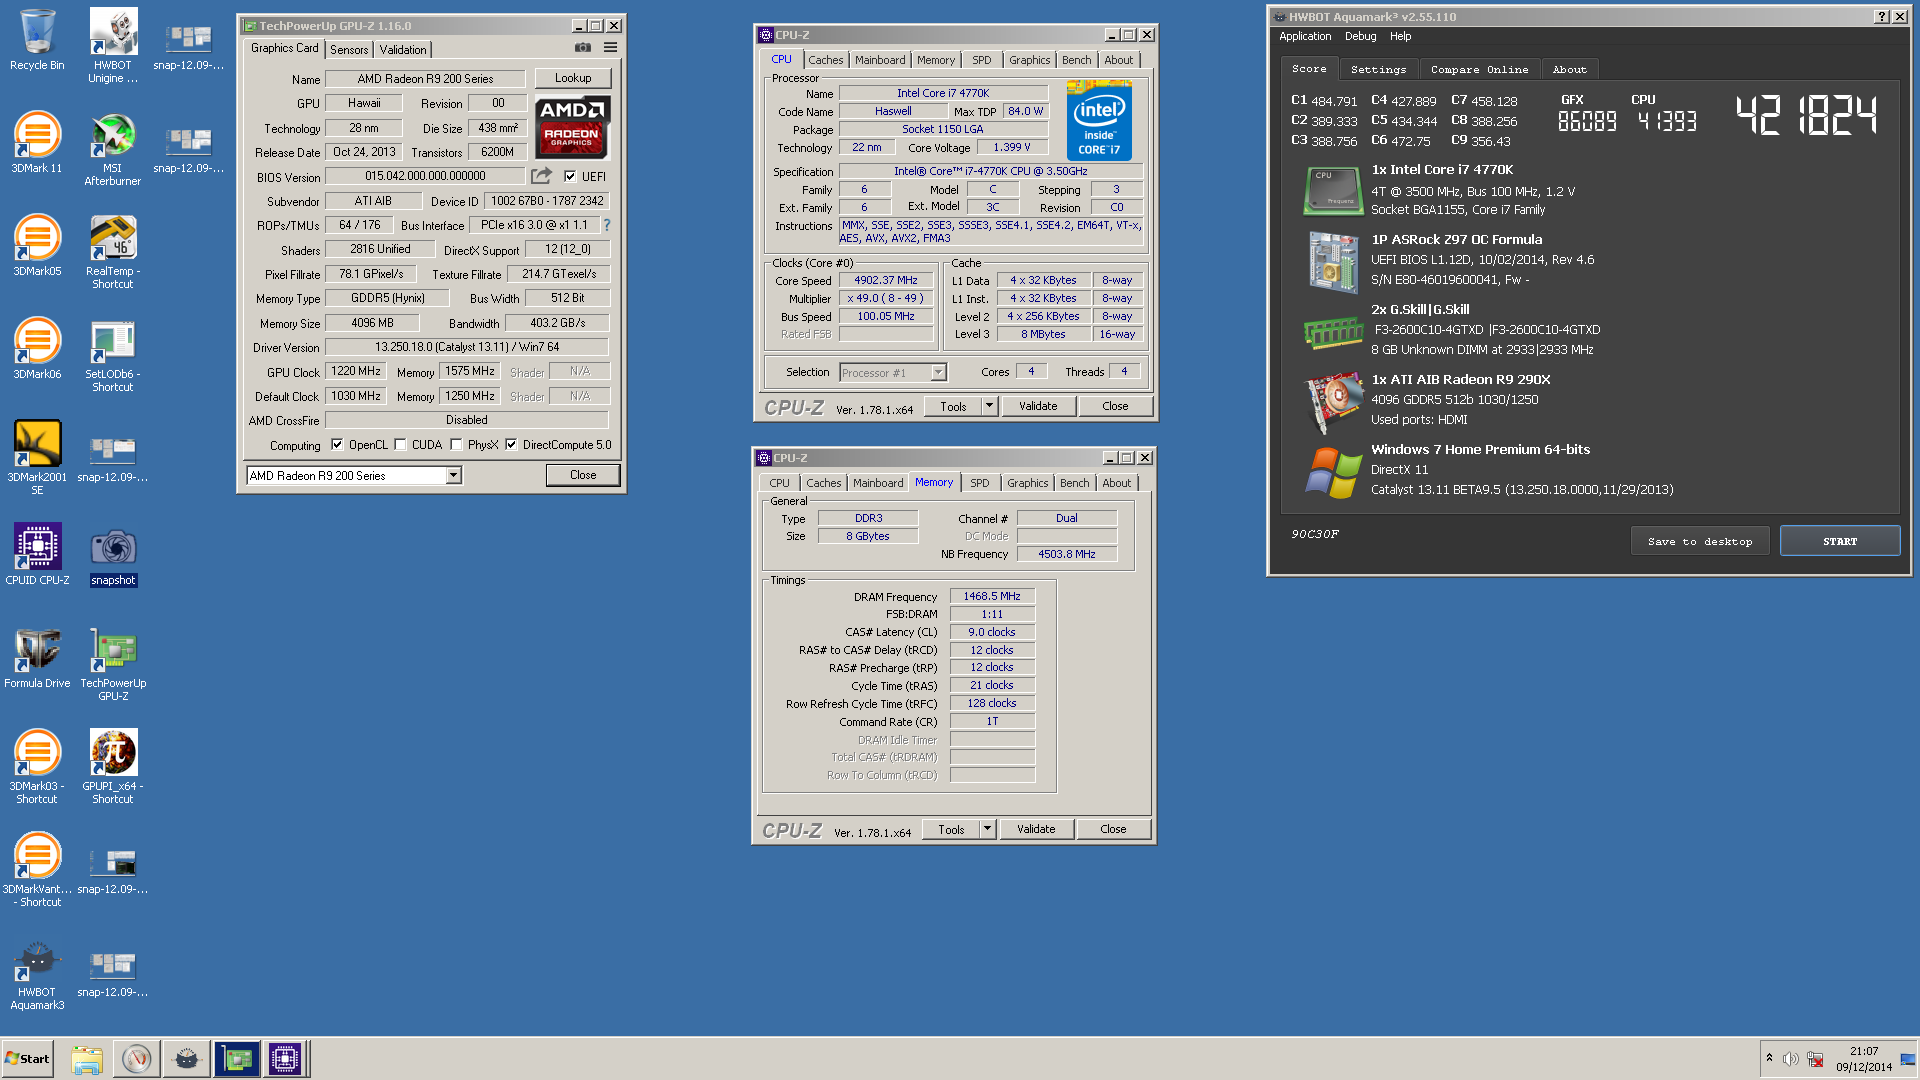The width and height of the screenshot is (1920, 1080).
Task: Click Lookup button in GPU-Z
Action: [573, 78]
